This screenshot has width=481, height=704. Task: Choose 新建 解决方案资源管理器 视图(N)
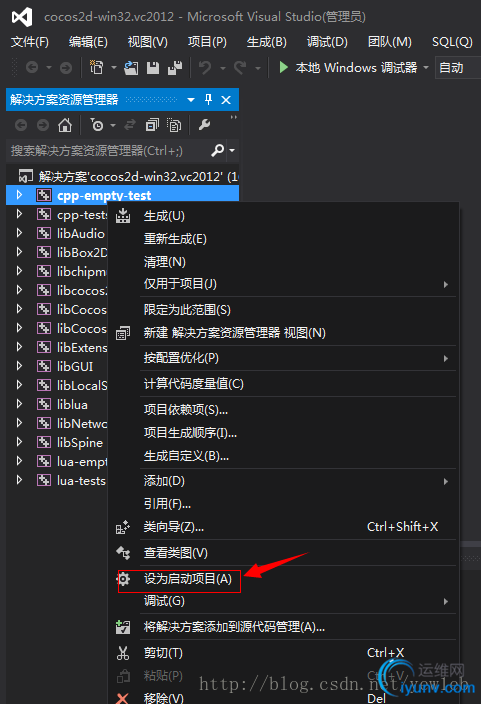pyautogui.click(x=284, y=333)
